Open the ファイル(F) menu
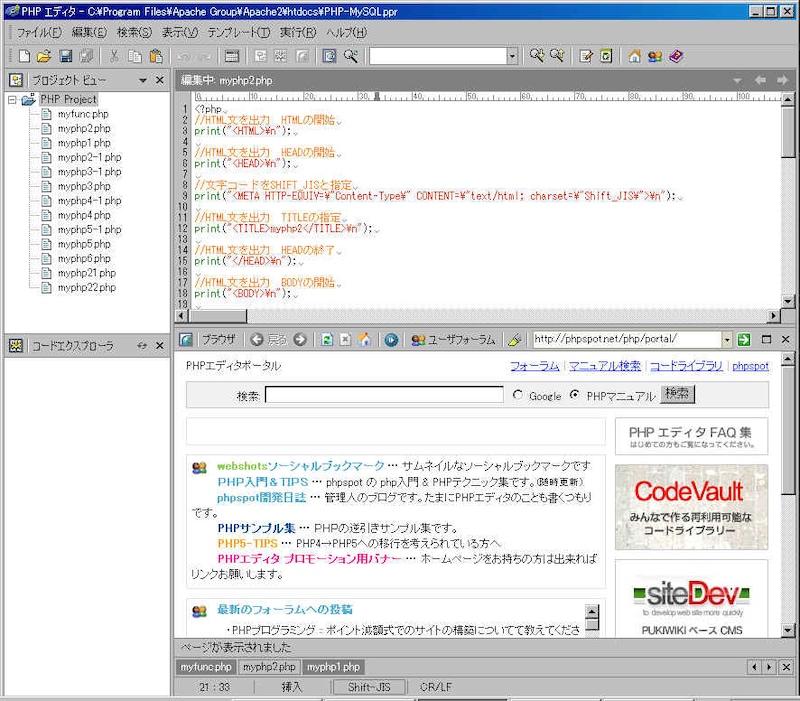800x701 pixels. coord(37,32)
